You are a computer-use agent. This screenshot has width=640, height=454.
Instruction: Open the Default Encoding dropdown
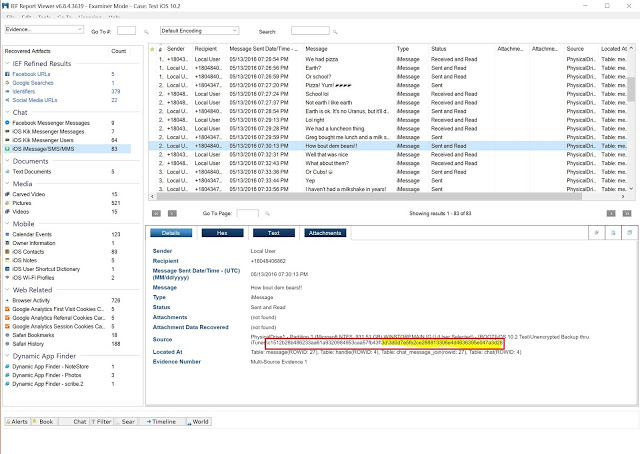pyautogui.click(x=199, y=31)
